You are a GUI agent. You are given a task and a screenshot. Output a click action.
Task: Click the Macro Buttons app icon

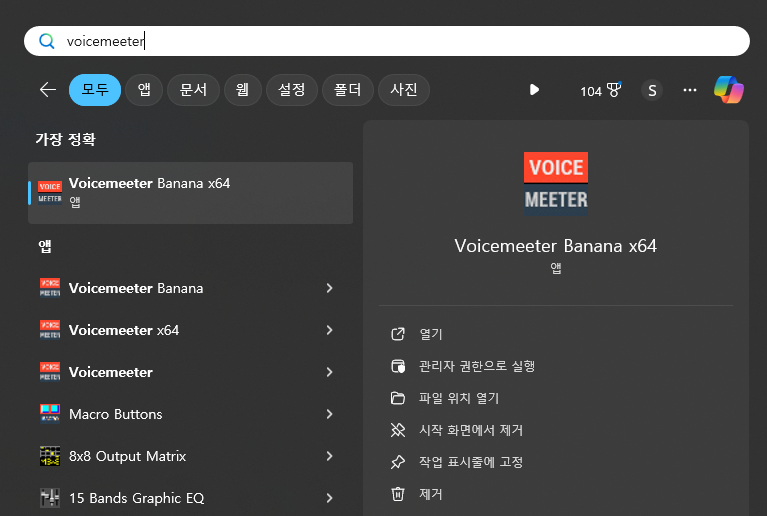point(50,414)
